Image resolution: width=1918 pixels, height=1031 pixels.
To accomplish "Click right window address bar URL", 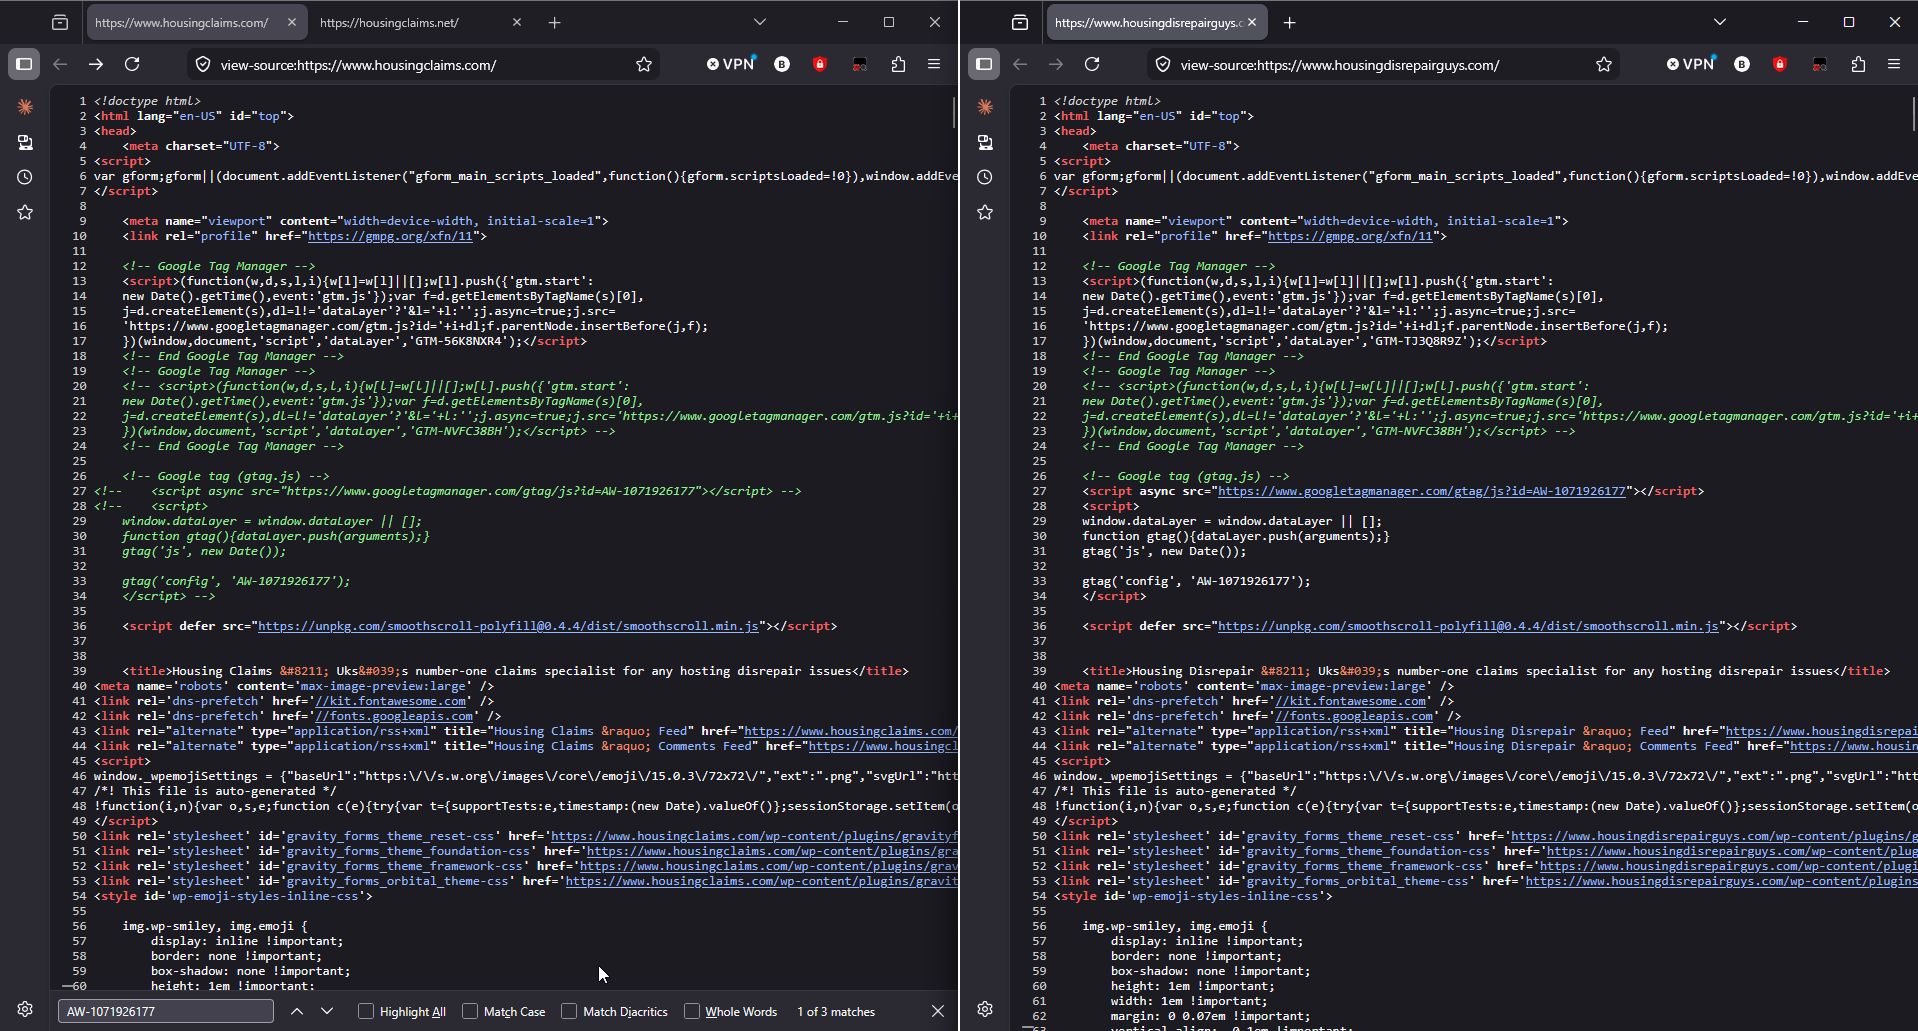I will [x=1340, y=65].
